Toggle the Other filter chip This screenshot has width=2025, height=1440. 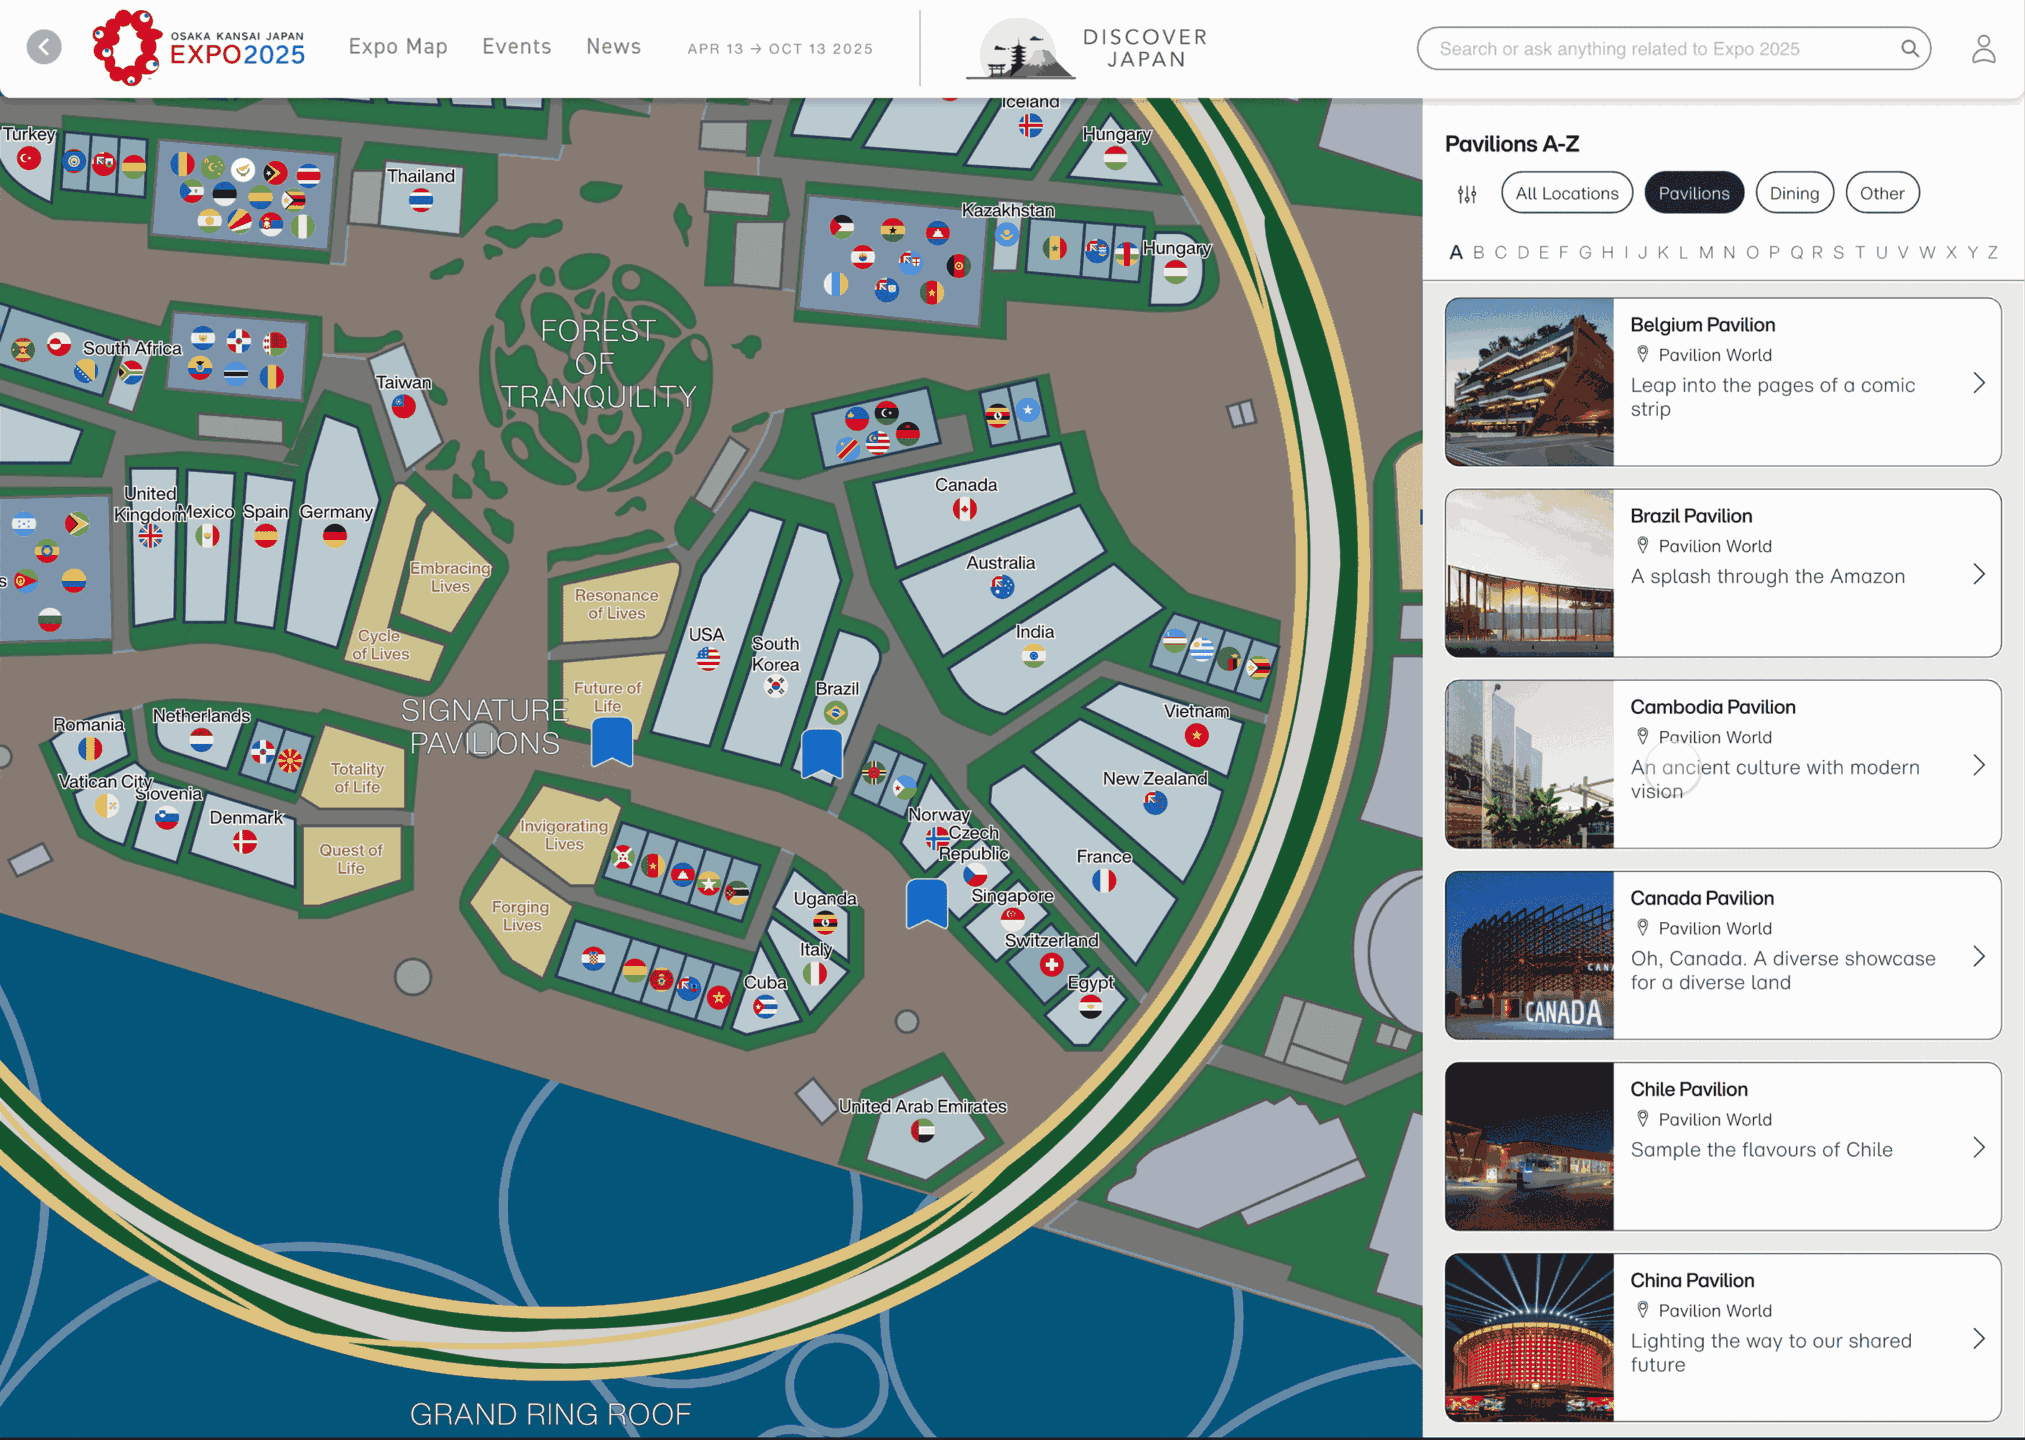[1881, 193]
